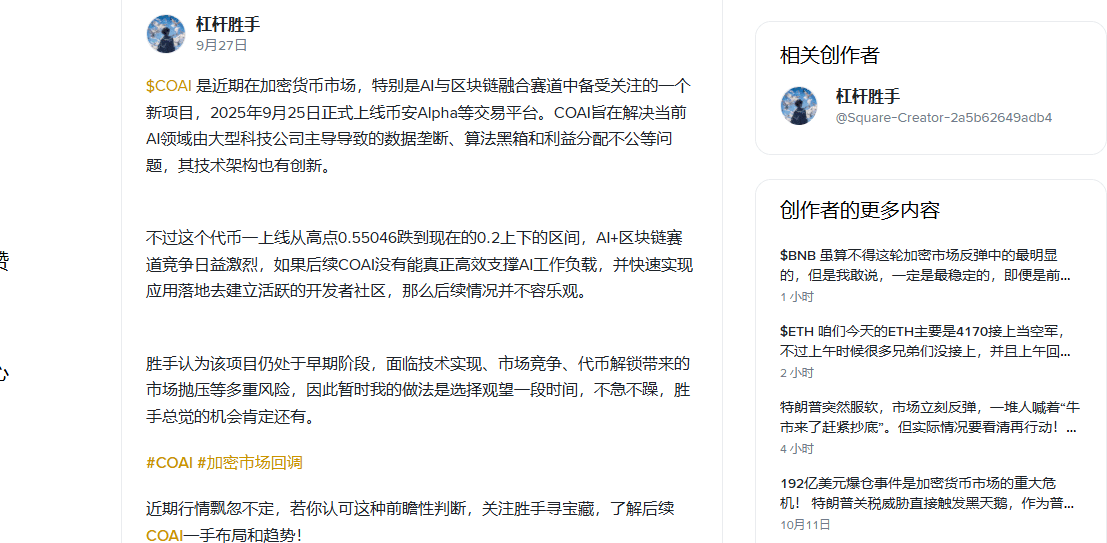
Task: Open the 192亿美元爆仓事件 article
Action: pyautogui.click(x=928, y=494)
